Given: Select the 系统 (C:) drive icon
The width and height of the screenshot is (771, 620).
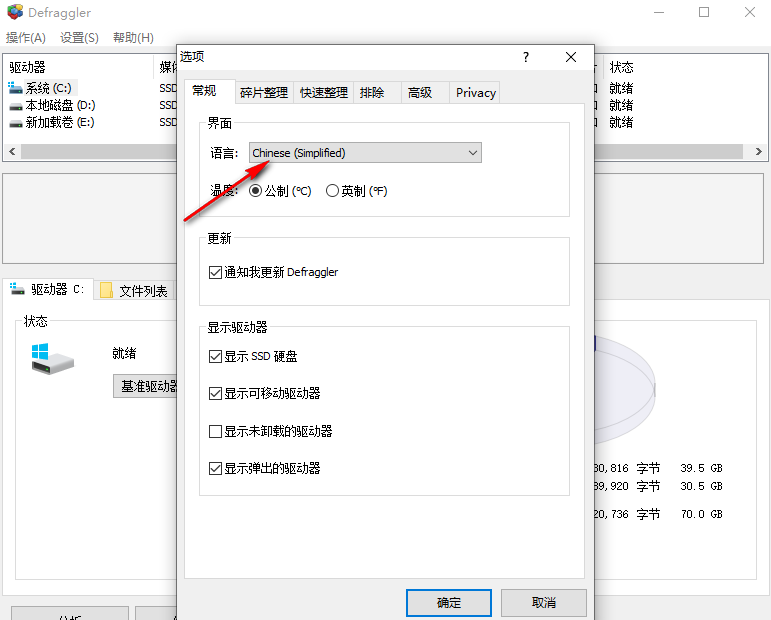Looking at the screenshot, I should click(x=15, y=88).
